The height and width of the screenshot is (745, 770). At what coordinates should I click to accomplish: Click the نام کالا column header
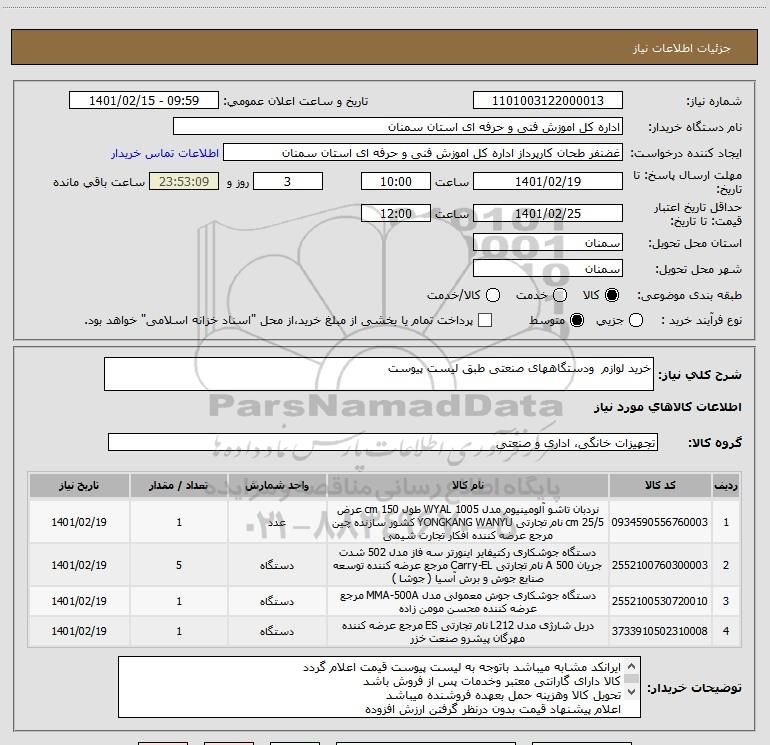(x=468, y=486)
